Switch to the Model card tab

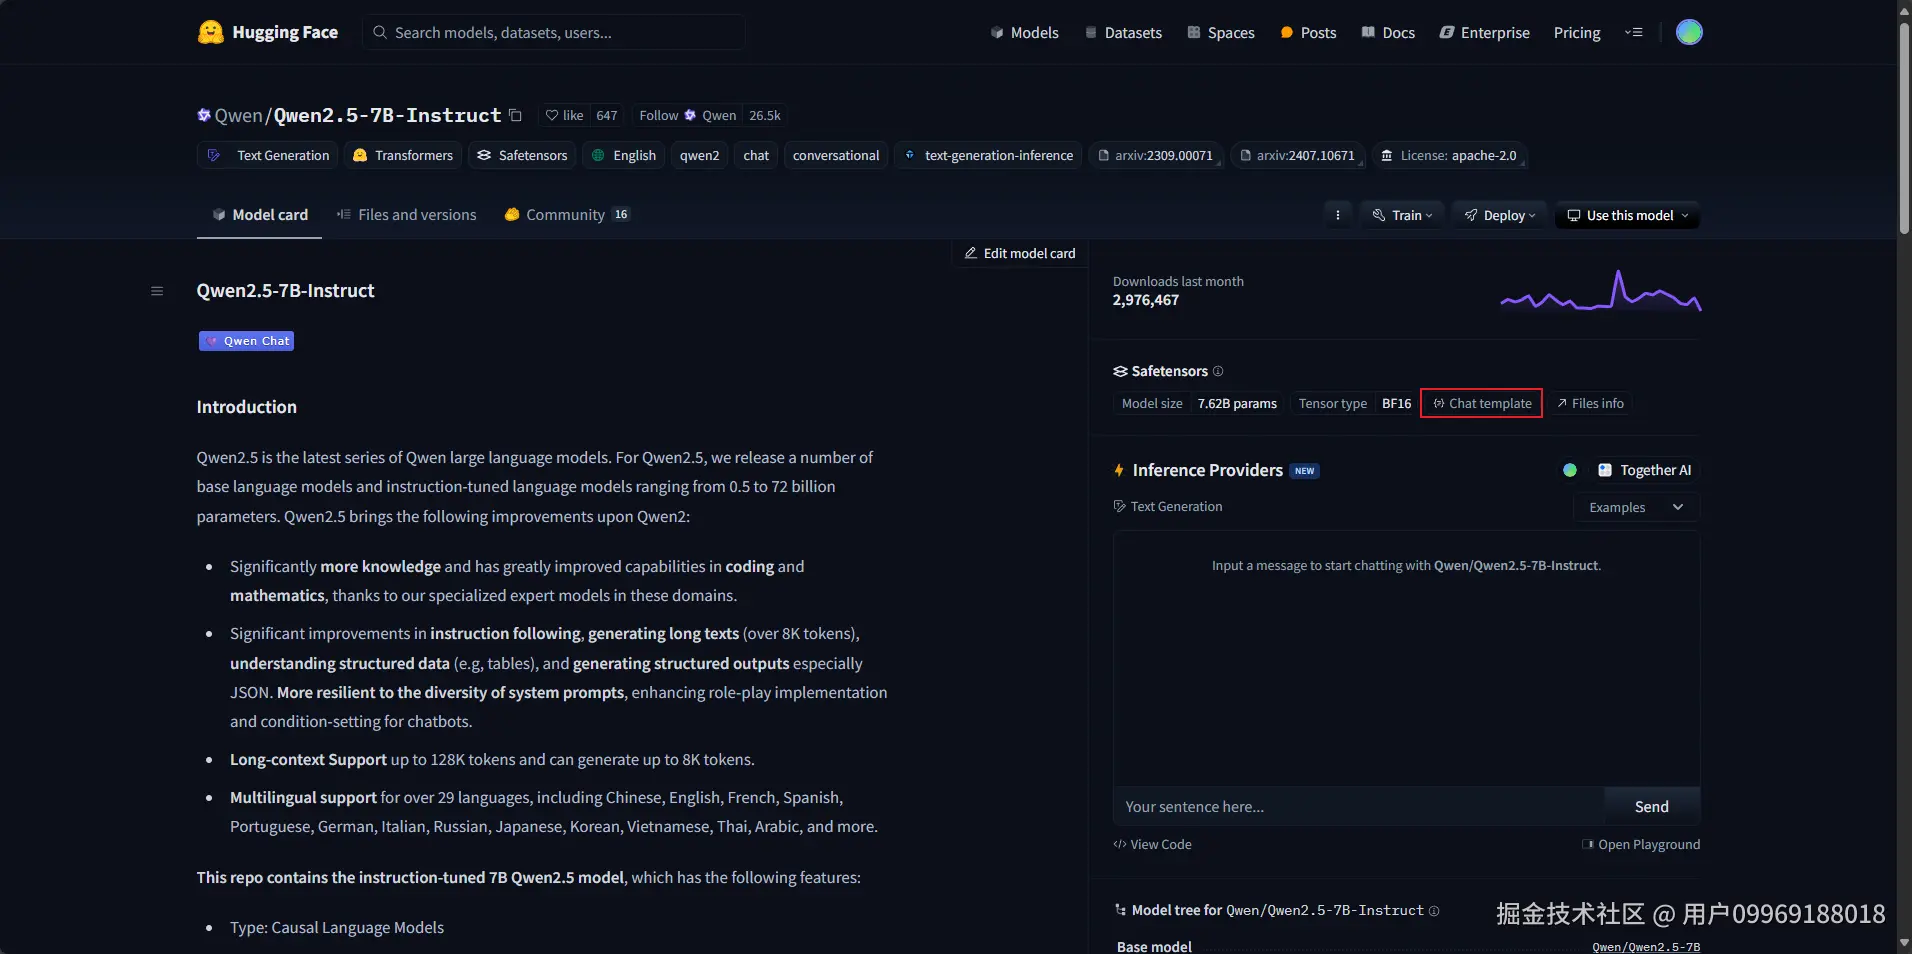[x=260, y=215]
